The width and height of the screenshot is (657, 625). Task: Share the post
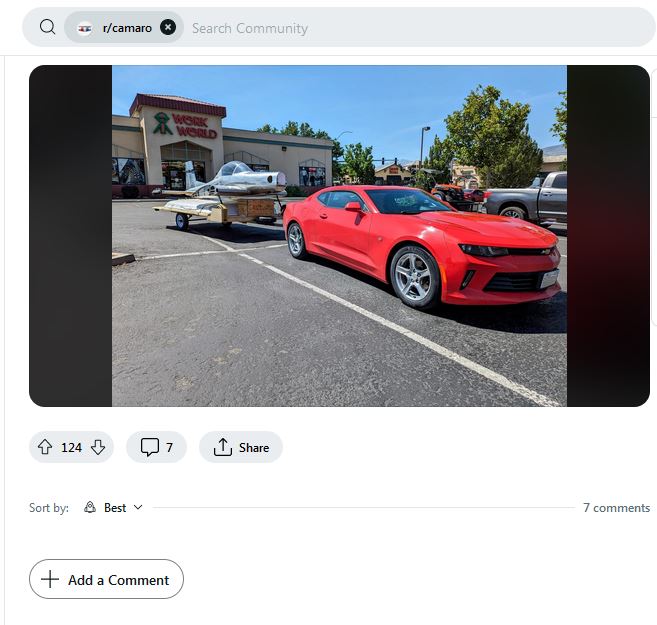[241, 447]
